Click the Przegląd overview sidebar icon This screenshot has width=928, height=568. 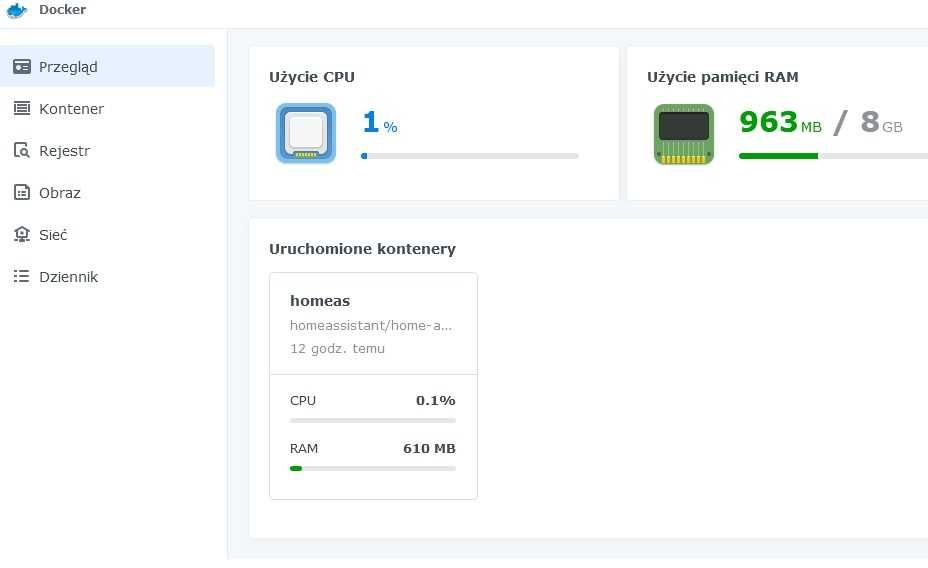click(x=21, y=67)
